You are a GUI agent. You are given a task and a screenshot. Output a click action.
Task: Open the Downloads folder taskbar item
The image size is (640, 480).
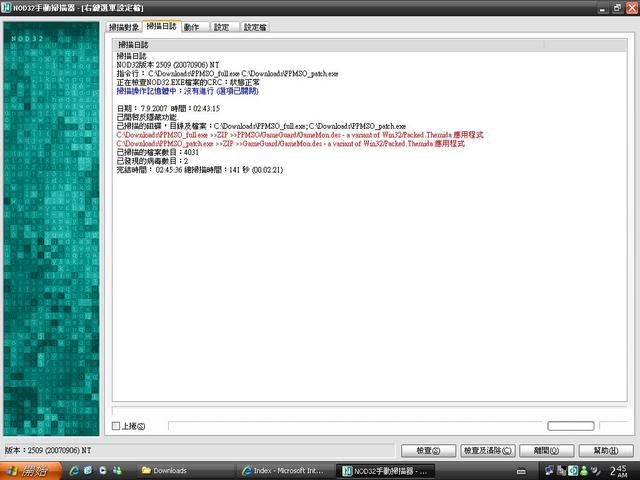click(x=185, y=470)
